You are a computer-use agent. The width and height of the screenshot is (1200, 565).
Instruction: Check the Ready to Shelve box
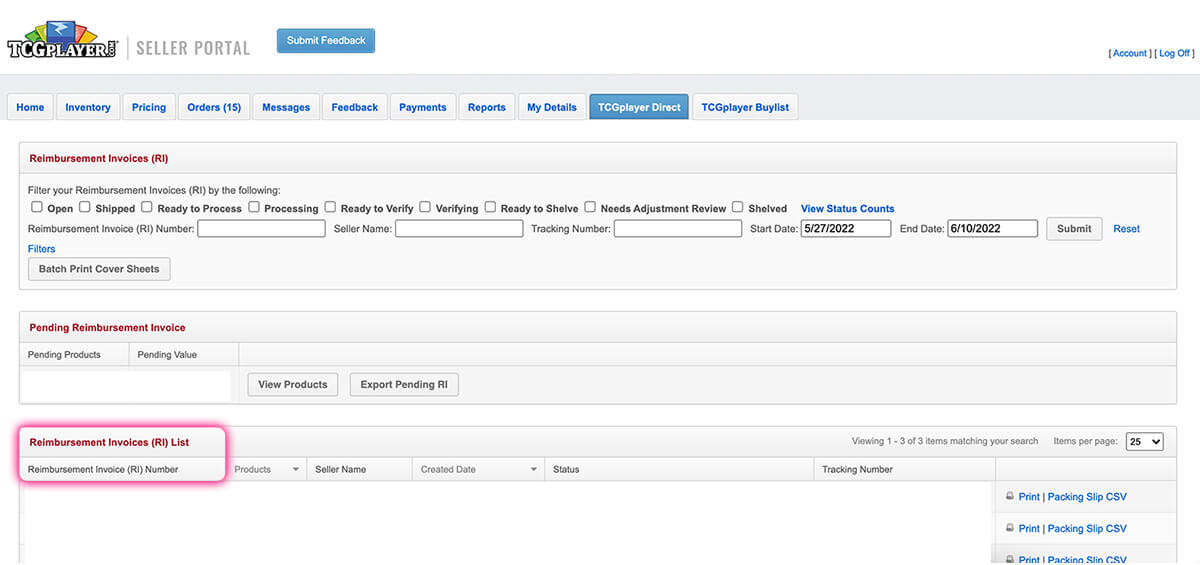pyautogui.click(x=490, y=208)
